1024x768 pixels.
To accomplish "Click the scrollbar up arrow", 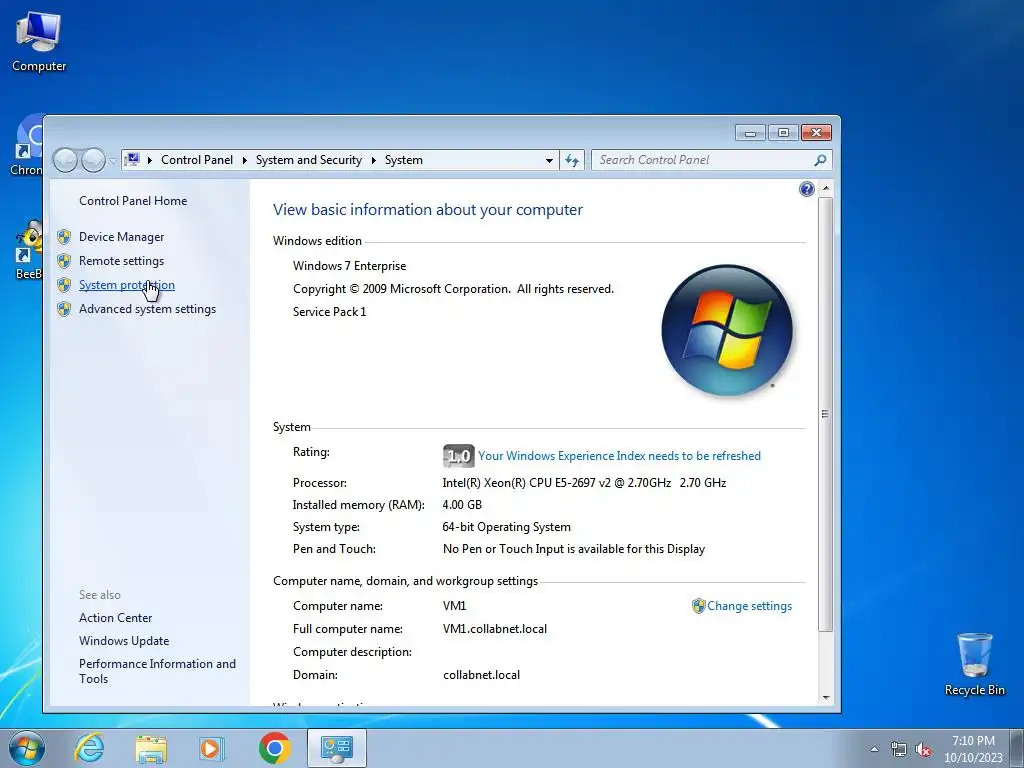I will click(825, 189).
